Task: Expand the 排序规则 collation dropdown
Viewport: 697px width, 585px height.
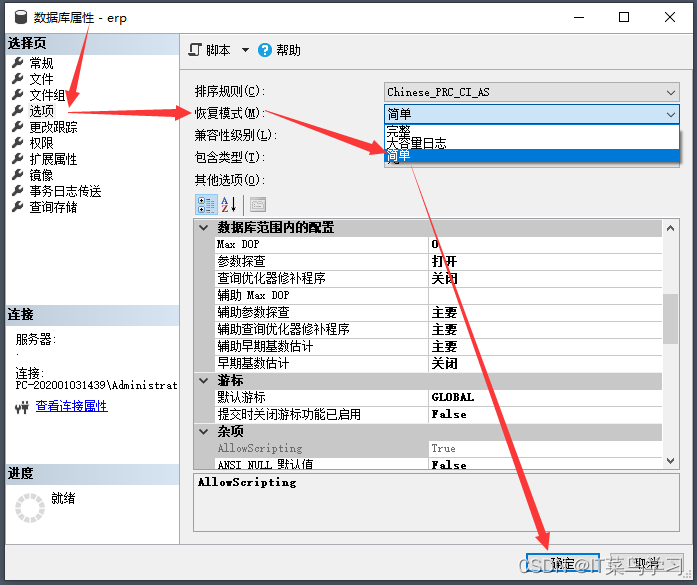Action: (x=671, y=92)
